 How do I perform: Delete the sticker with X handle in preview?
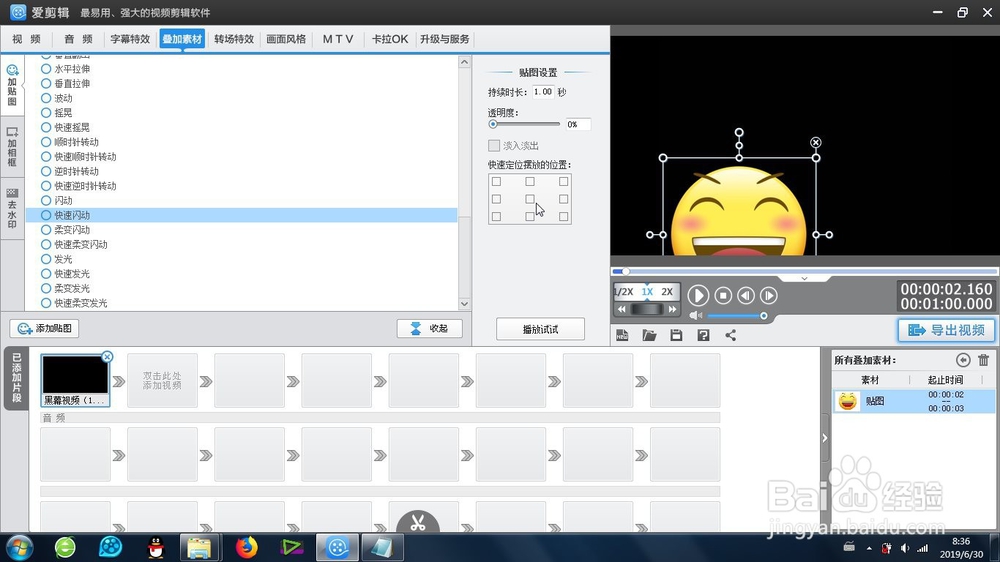(x=816, y=142)
